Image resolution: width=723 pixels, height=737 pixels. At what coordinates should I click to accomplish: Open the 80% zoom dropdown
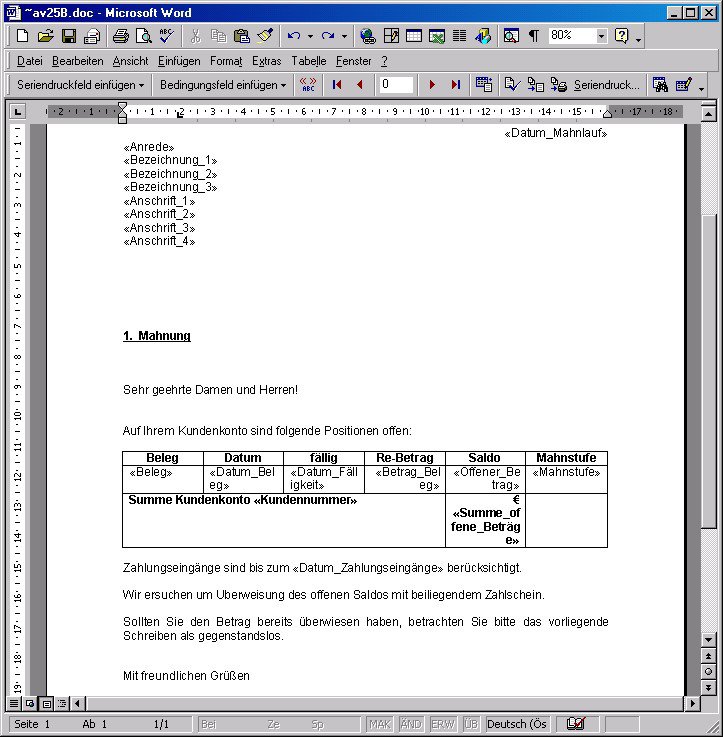601,36
